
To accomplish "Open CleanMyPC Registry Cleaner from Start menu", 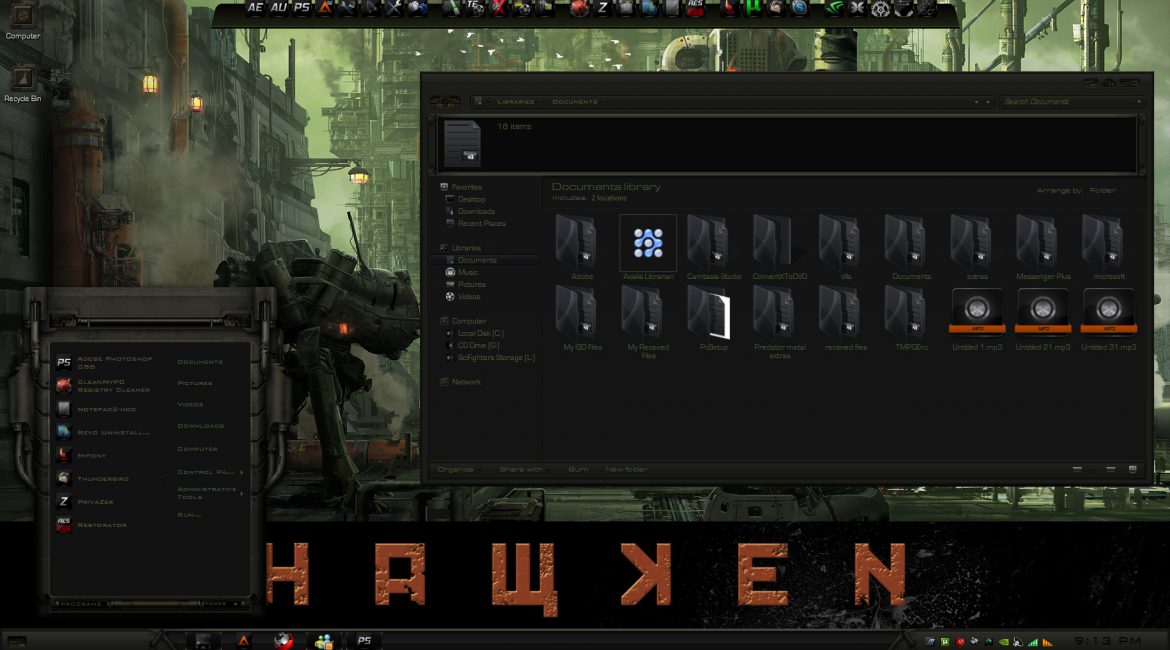I will pyautogui.click(x=106, y=386).
